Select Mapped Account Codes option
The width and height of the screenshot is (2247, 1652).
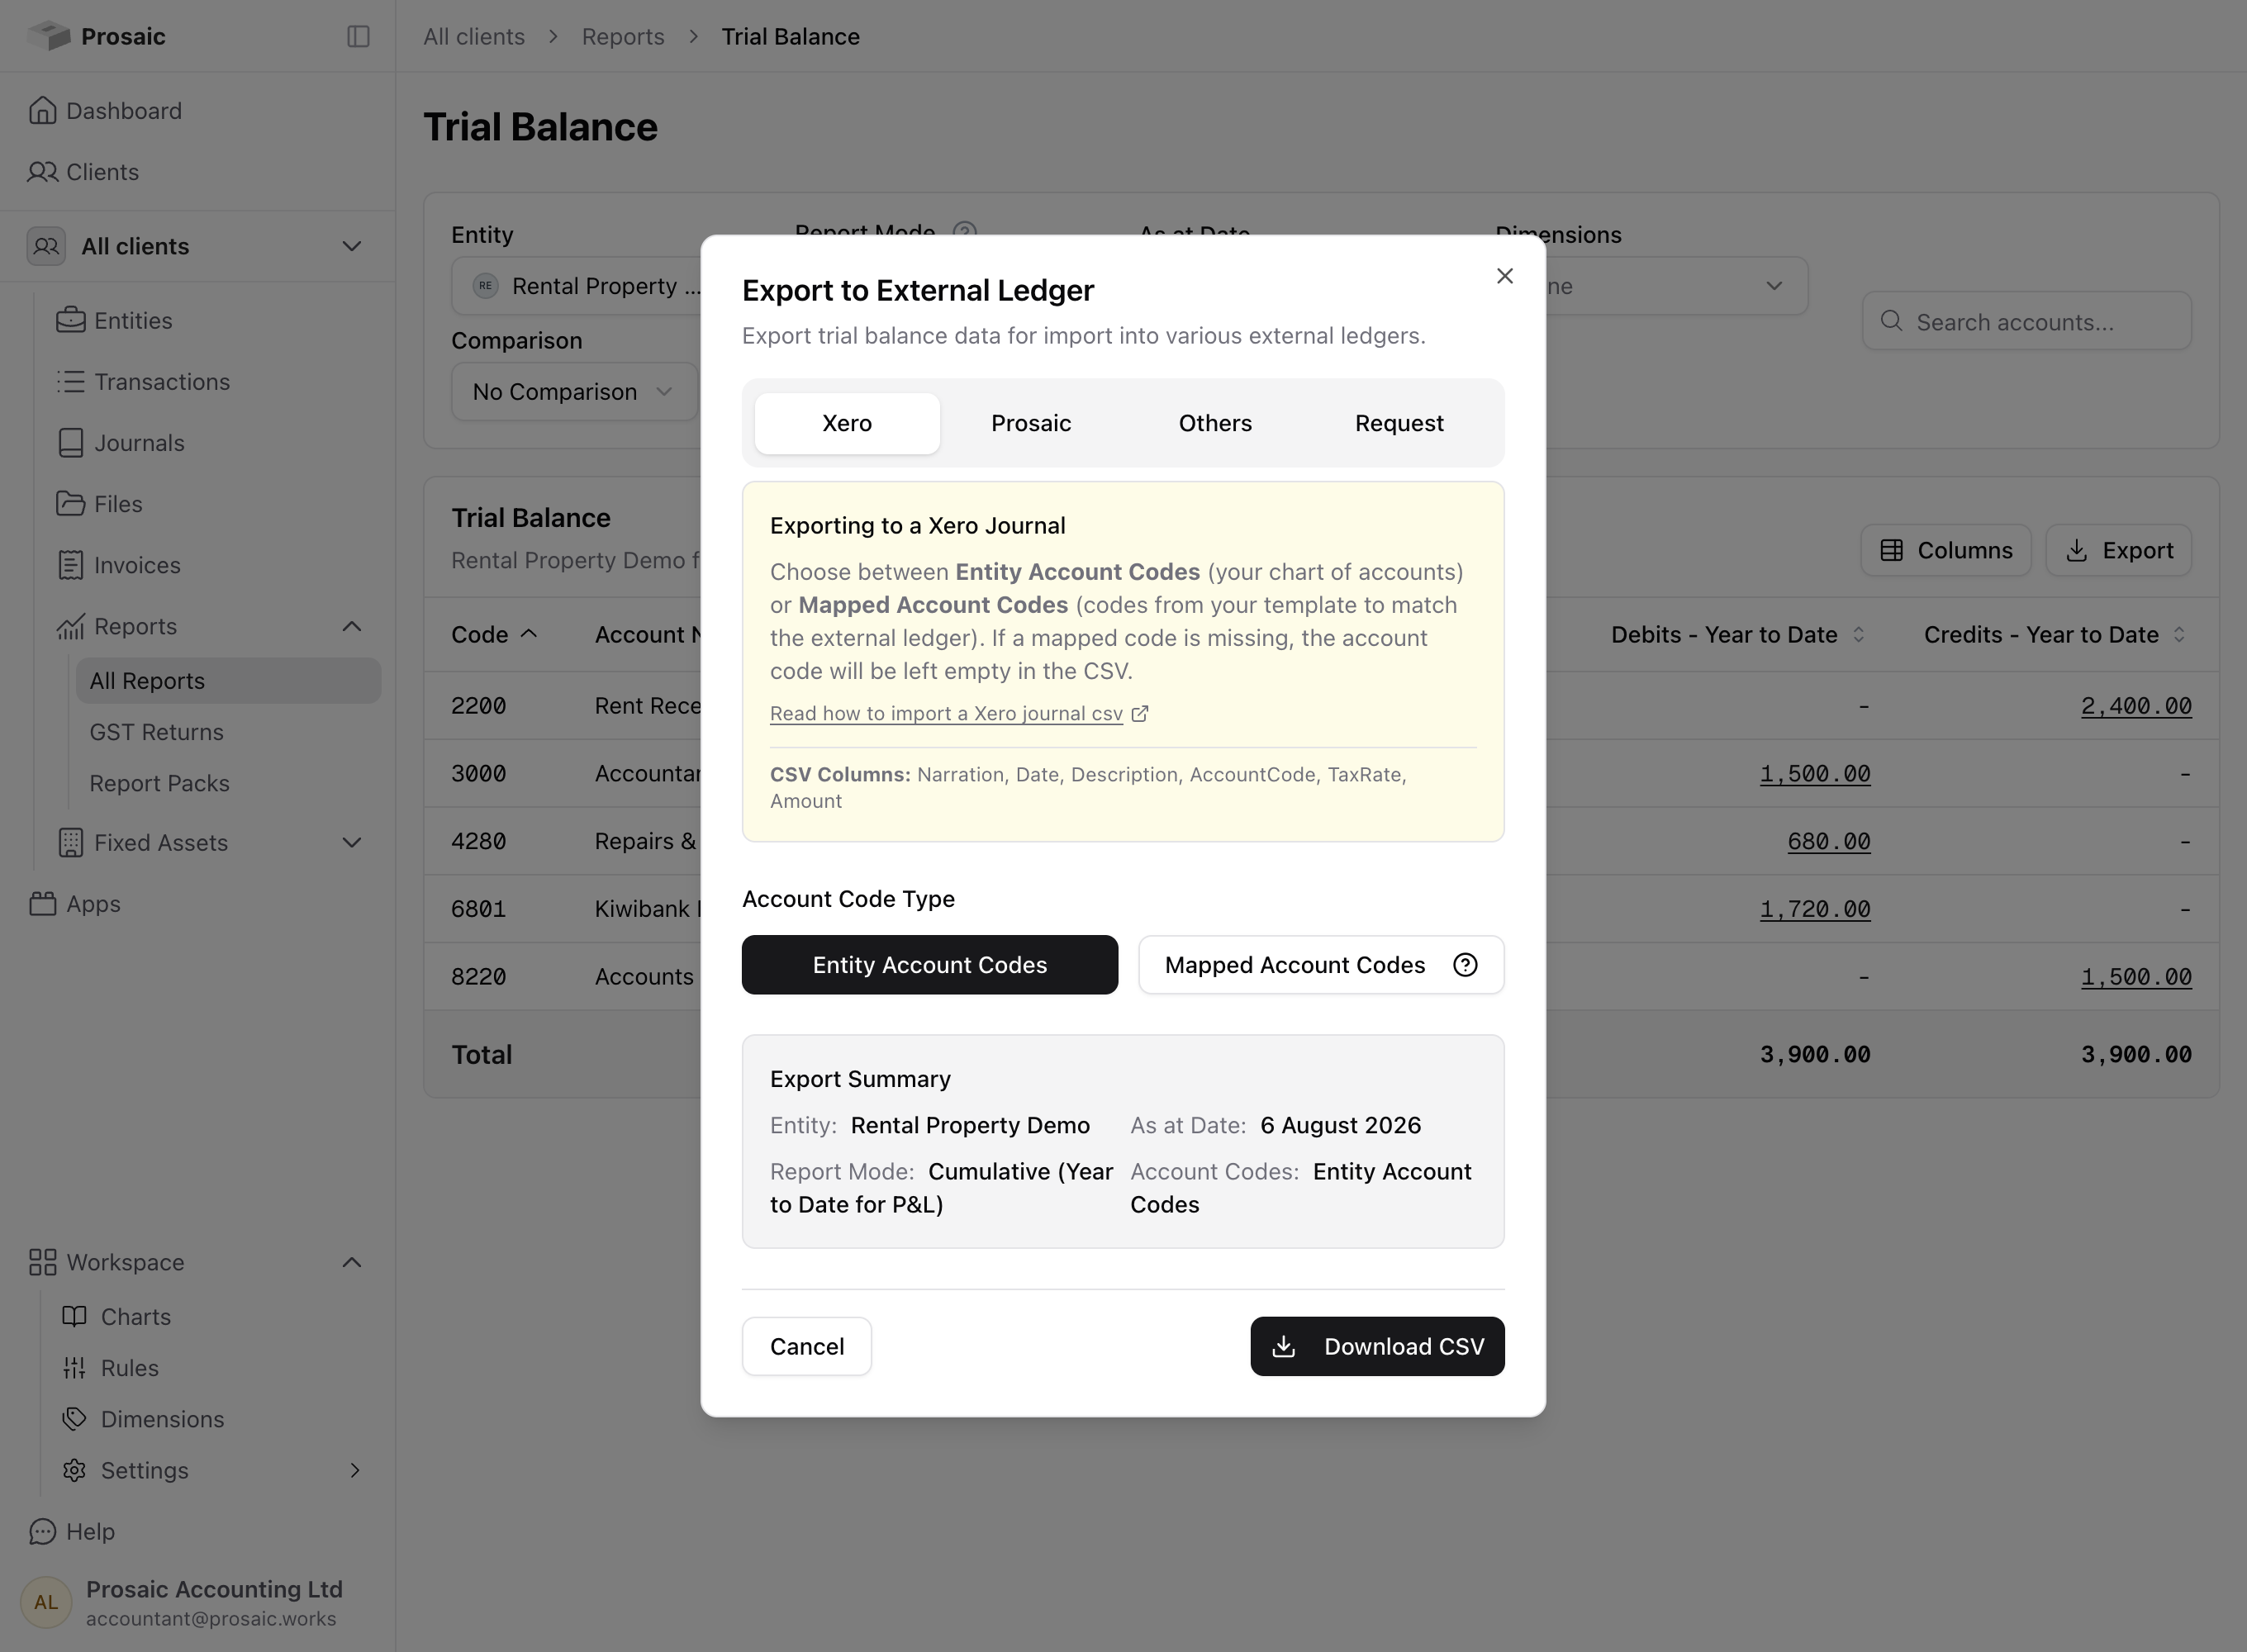pos(1320,965)
